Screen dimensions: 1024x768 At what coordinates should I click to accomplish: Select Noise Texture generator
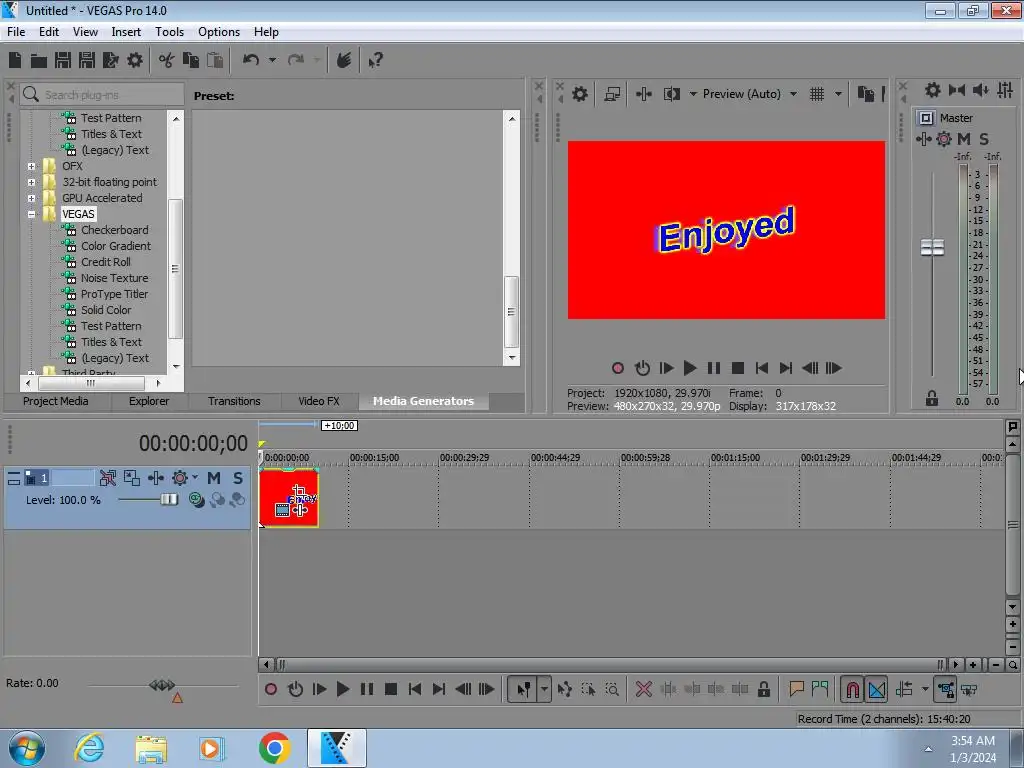pos(114,278)
